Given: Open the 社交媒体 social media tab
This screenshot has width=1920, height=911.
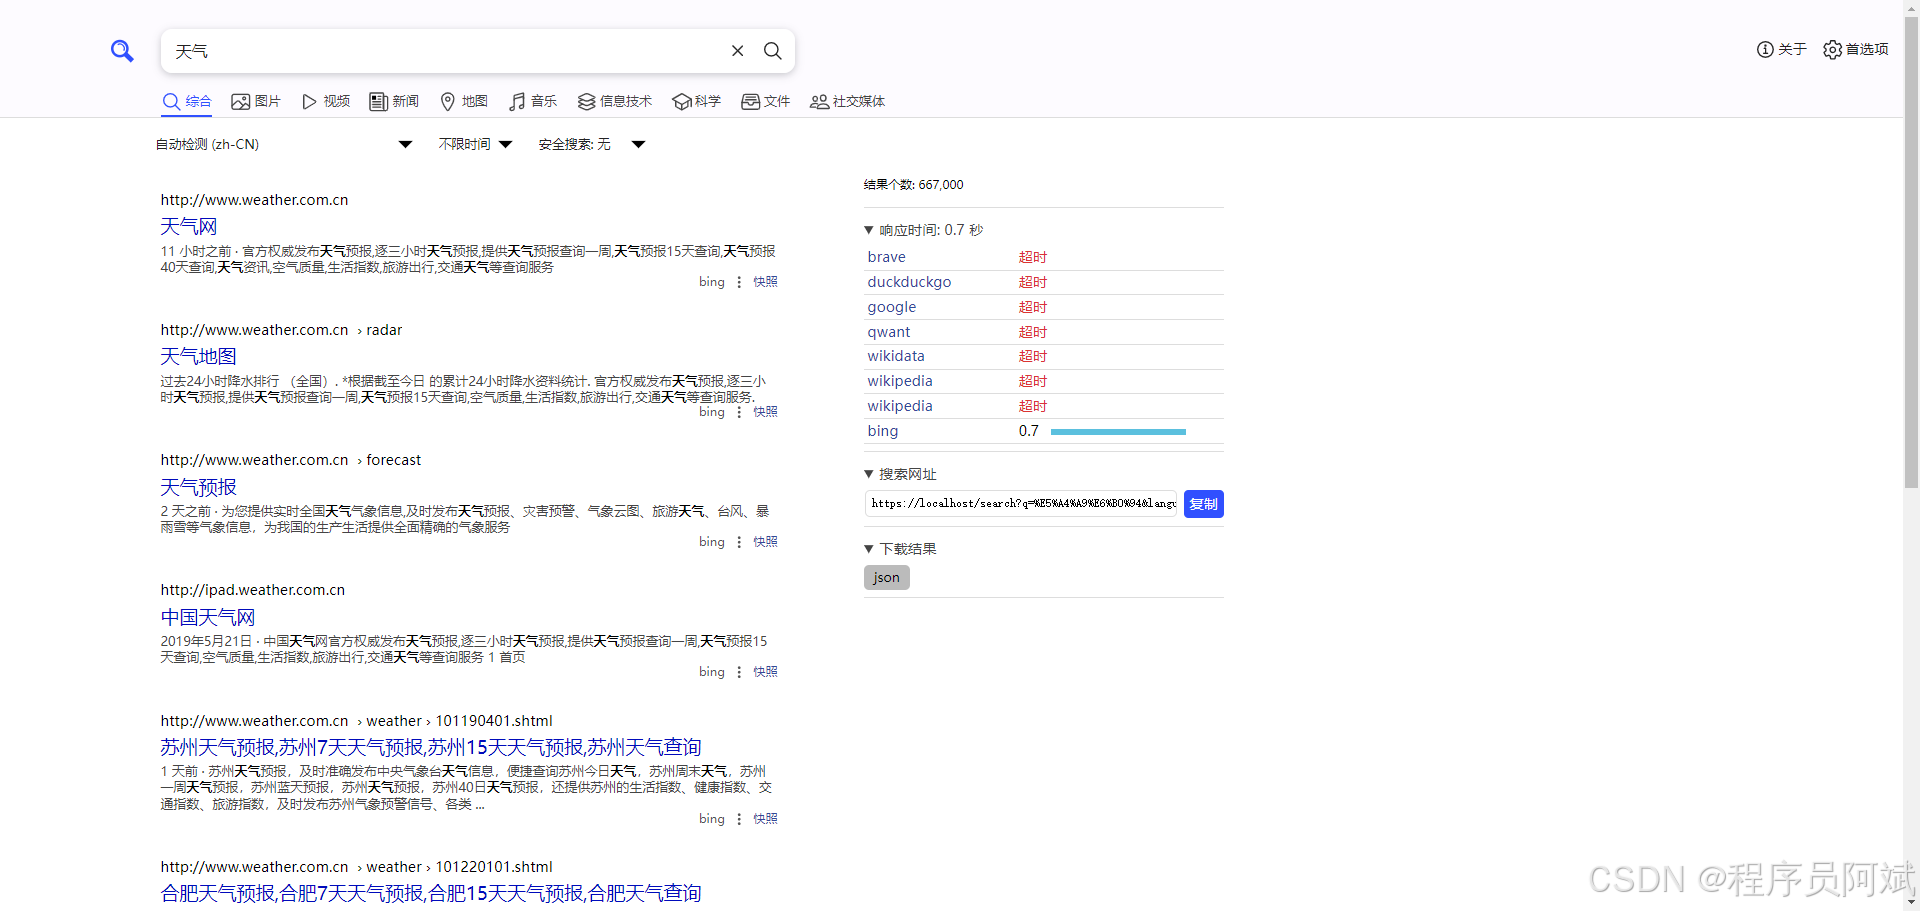Looking at the screenshot, I should (848, 101).
